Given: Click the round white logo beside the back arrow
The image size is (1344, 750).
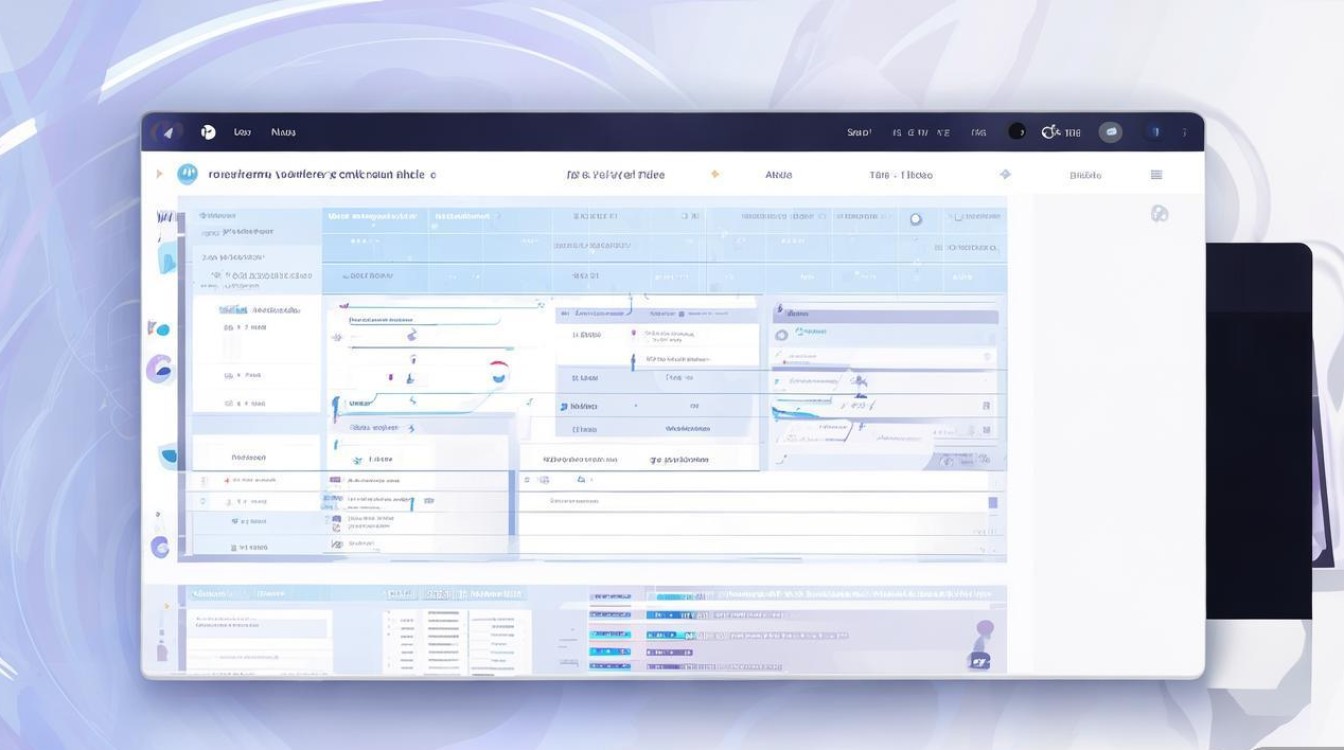Looking at the screenshot, I should 208,132.
